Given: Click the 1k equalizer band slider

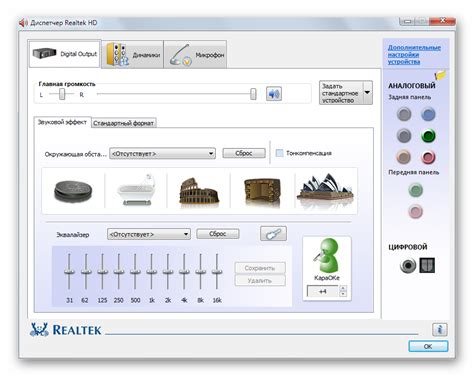Looking at the screenshot, I should pos(151,271).
